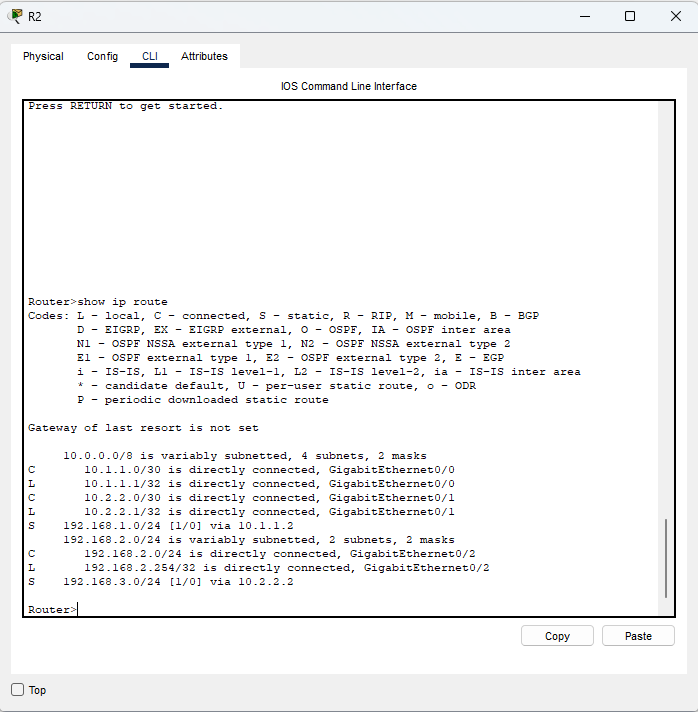
Task: Click the R2 Packet Tracer window icon
Action: point(15,16)
